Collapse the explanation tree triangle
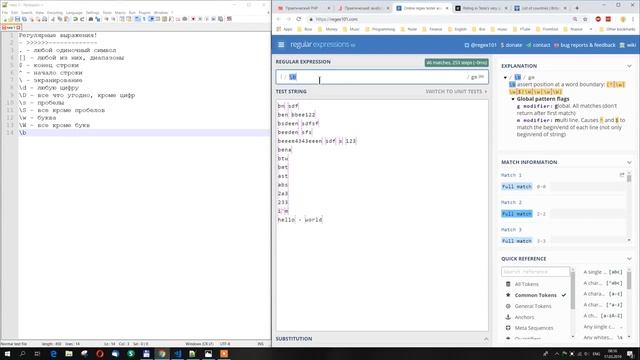The width and height of the screenshot is (640, 360). (505, 77)
